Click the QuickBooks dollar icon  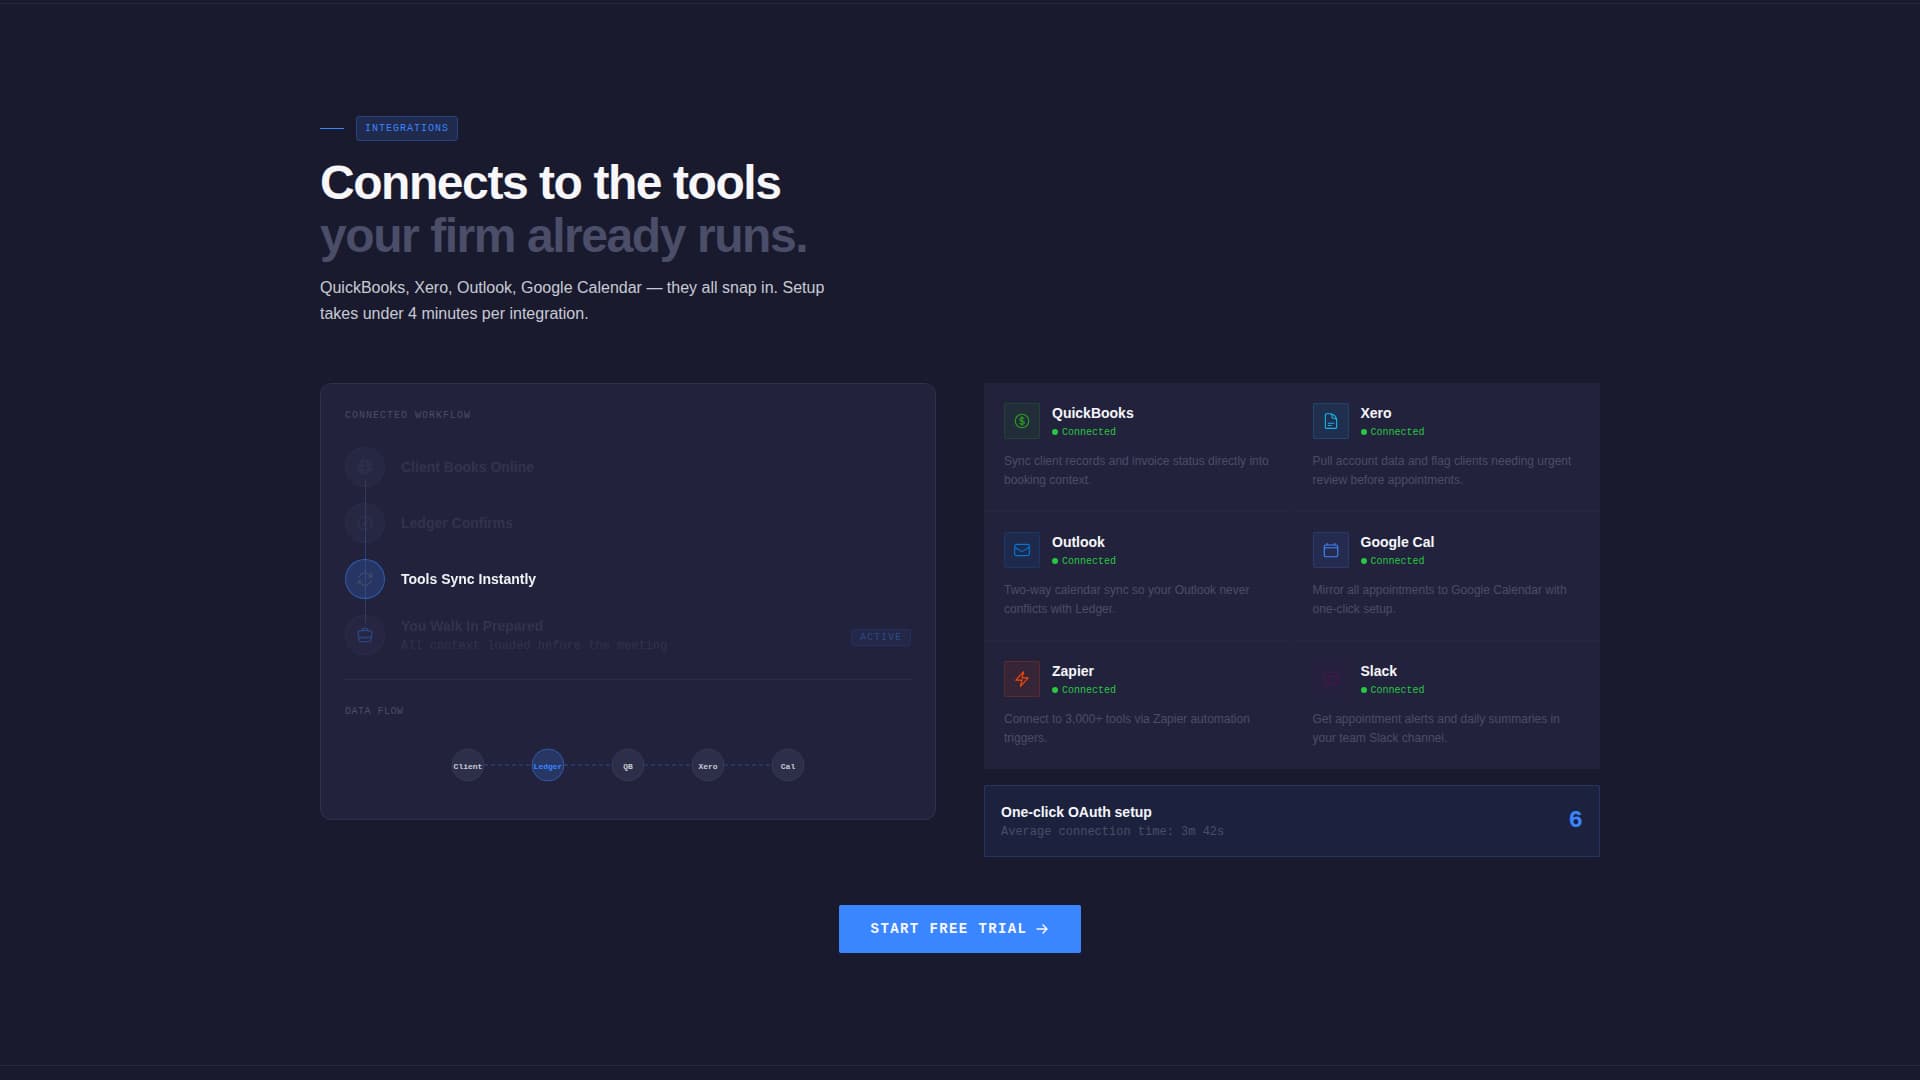pos(1021,421)
